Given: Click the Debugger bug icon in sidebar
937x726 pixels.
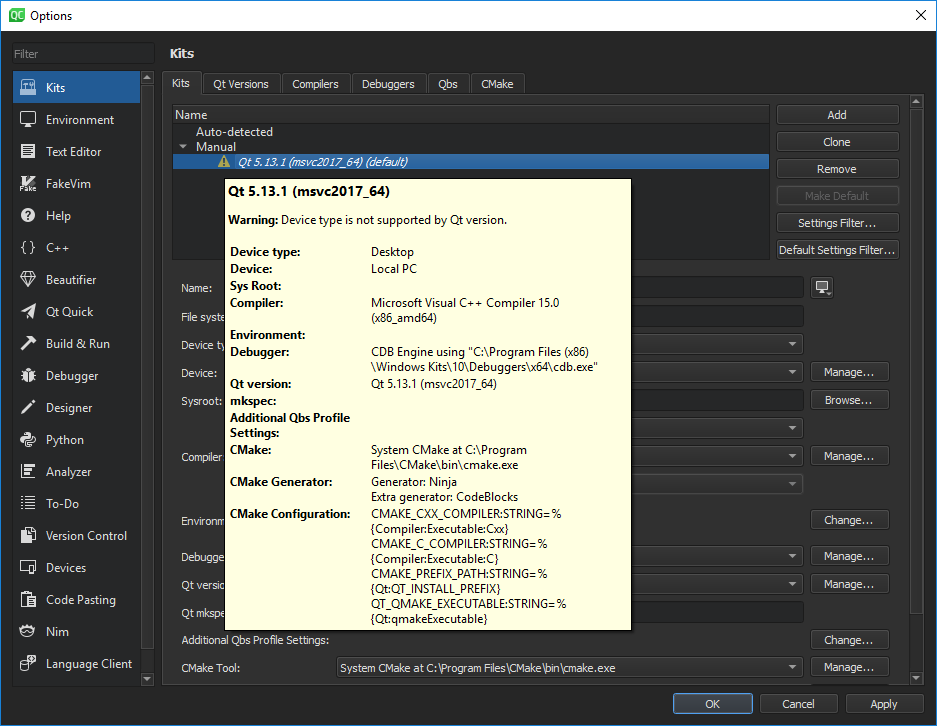Looking at the screenshot, I should 28,376.
